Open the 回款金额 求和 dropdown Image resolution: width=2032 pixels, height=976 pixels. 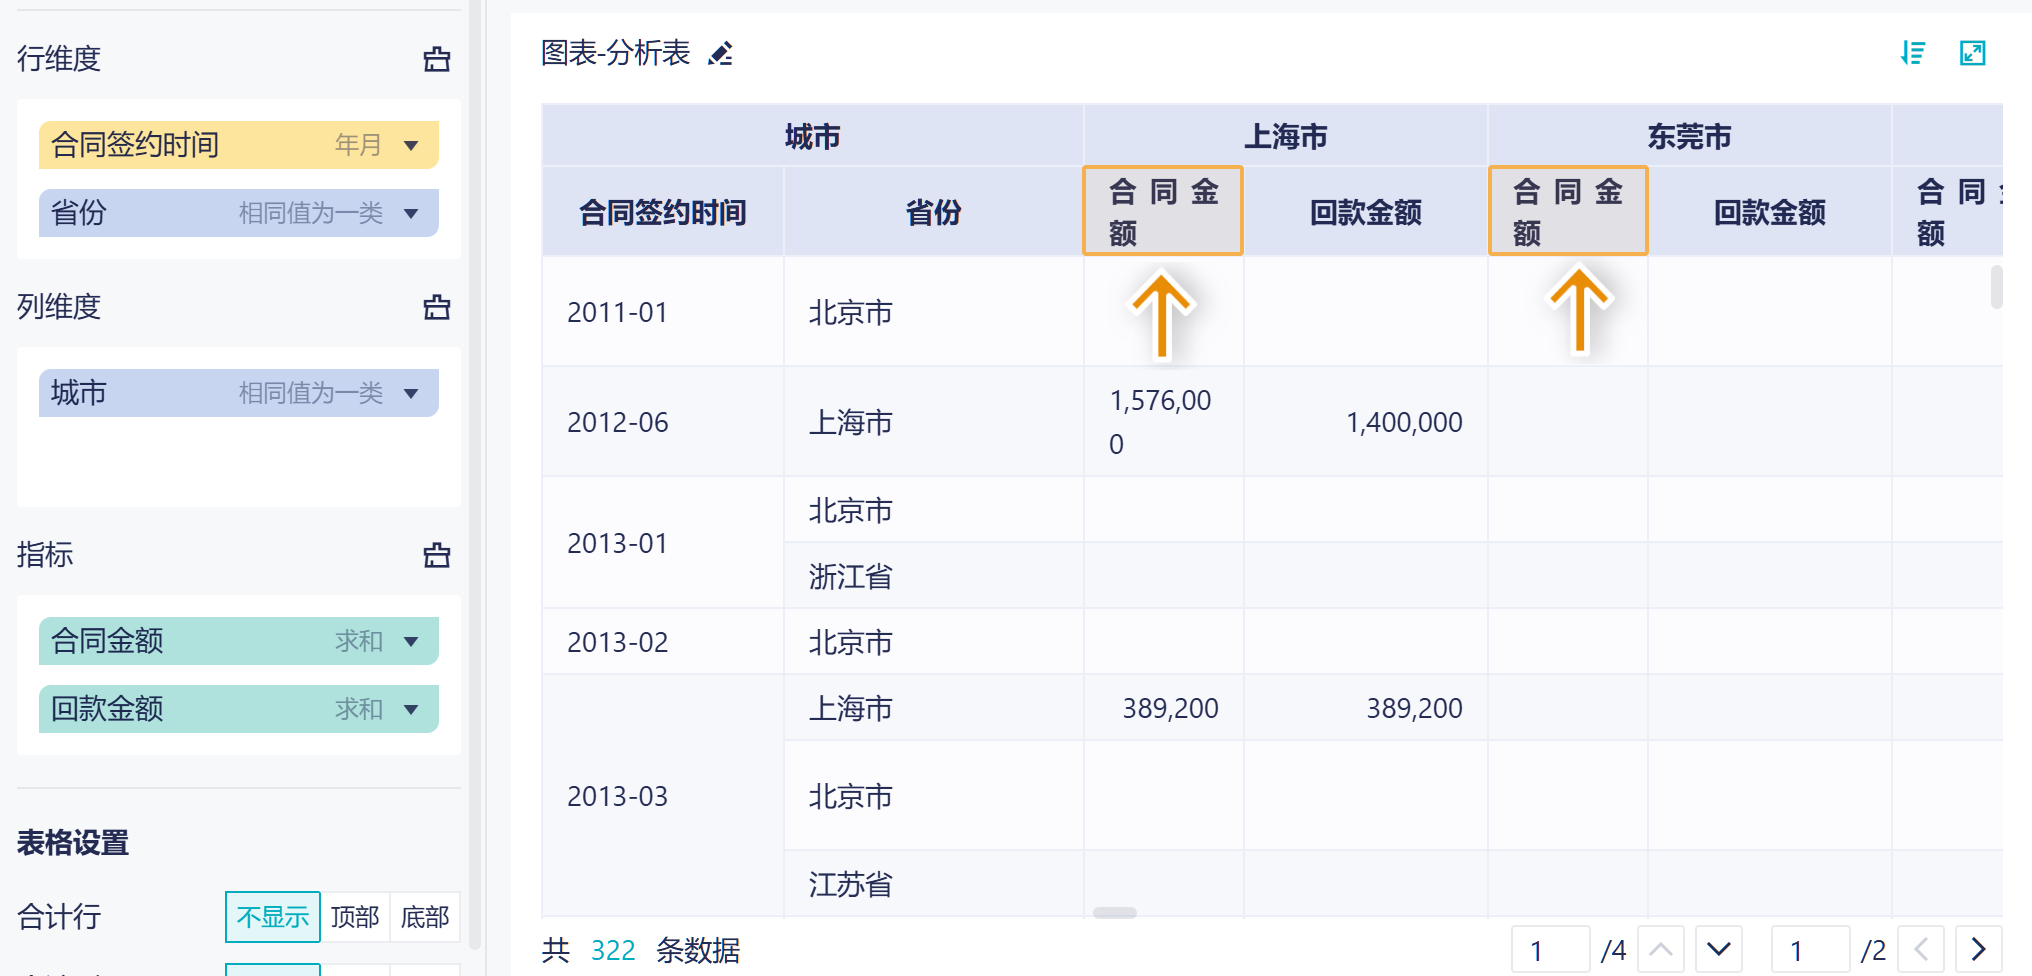point(411,710)
